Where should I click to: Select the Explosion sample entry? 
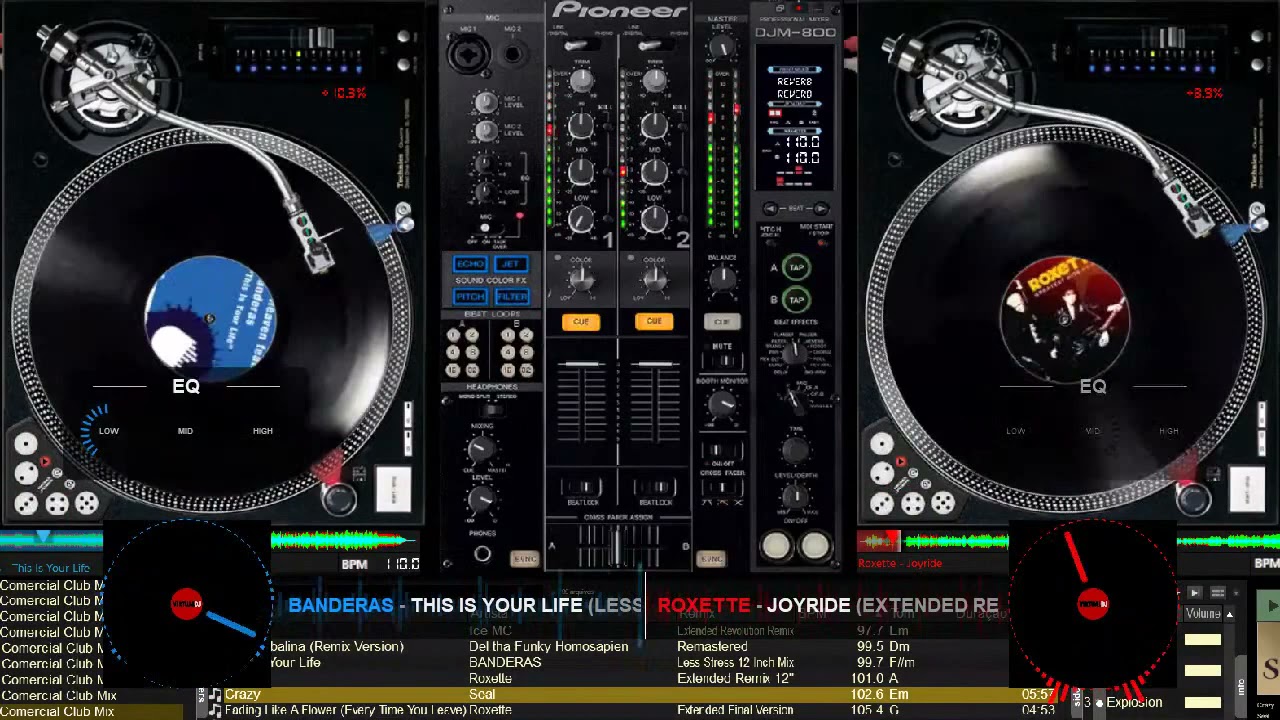coord(1134,702)
